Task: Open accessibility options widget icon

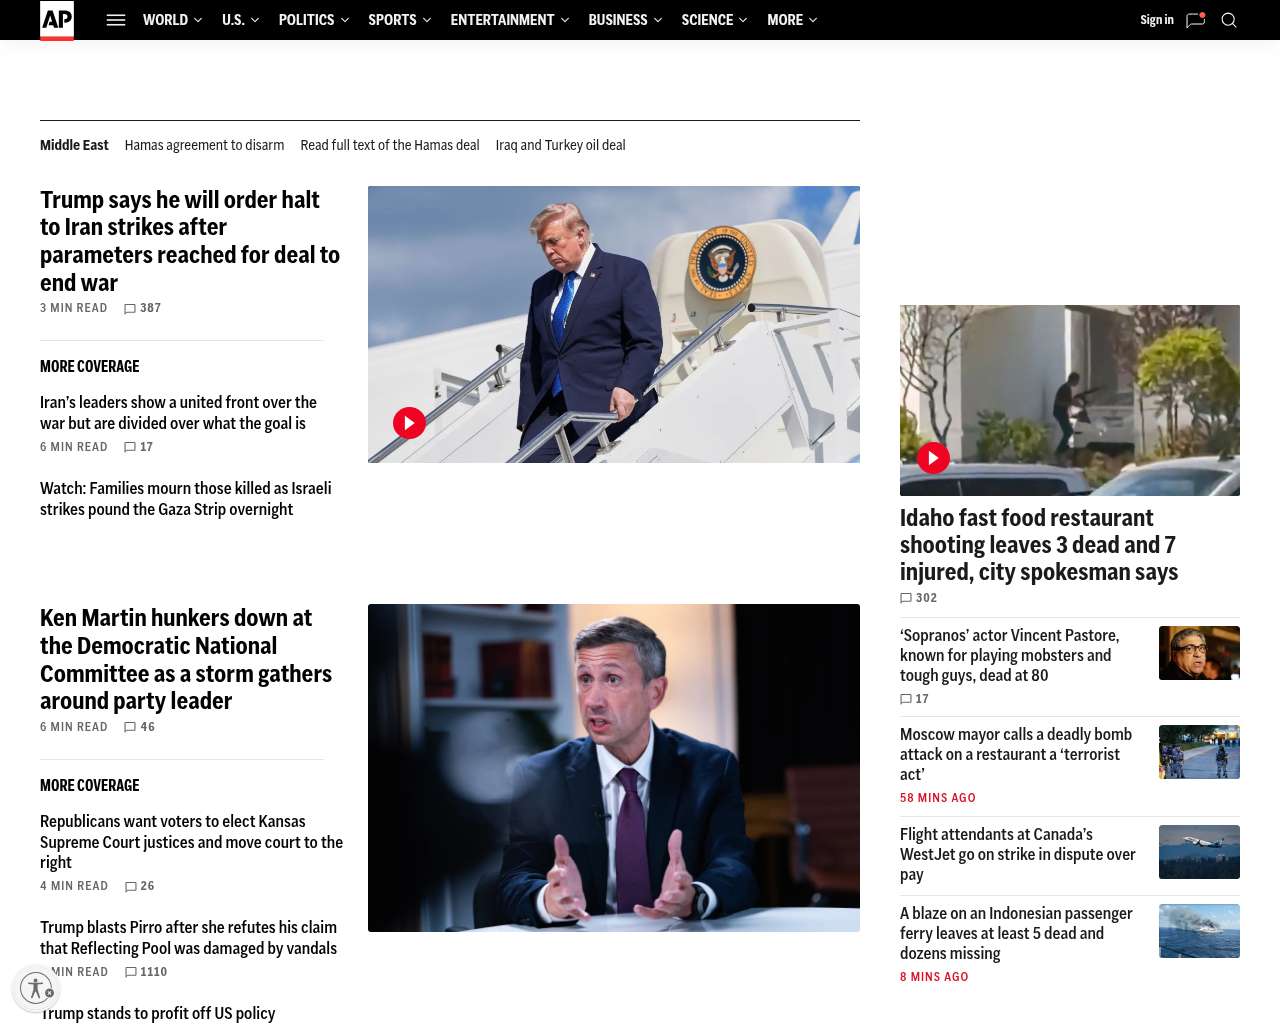Action: click(x=36, y=988)
